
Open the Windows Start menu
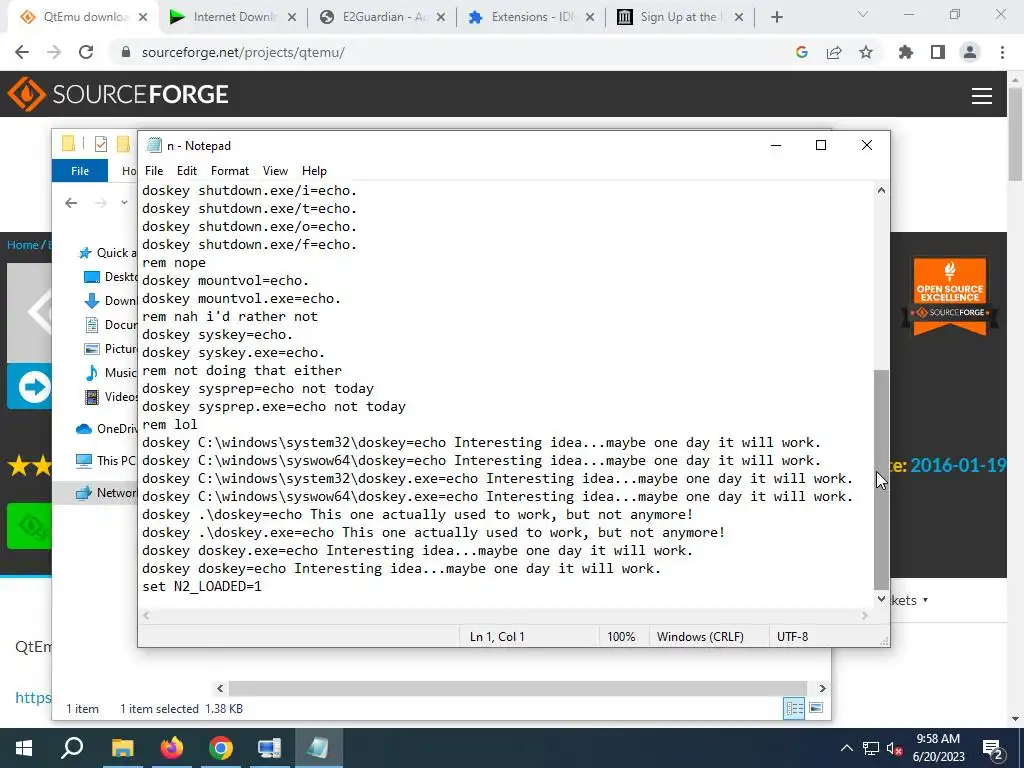(24, 748)
